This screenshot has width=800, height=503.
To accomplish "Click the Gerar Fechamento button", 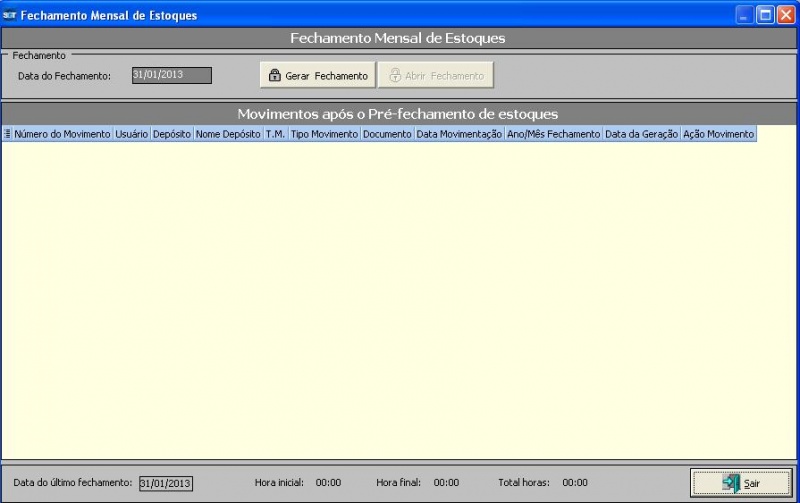I will [x=318, y=76].
